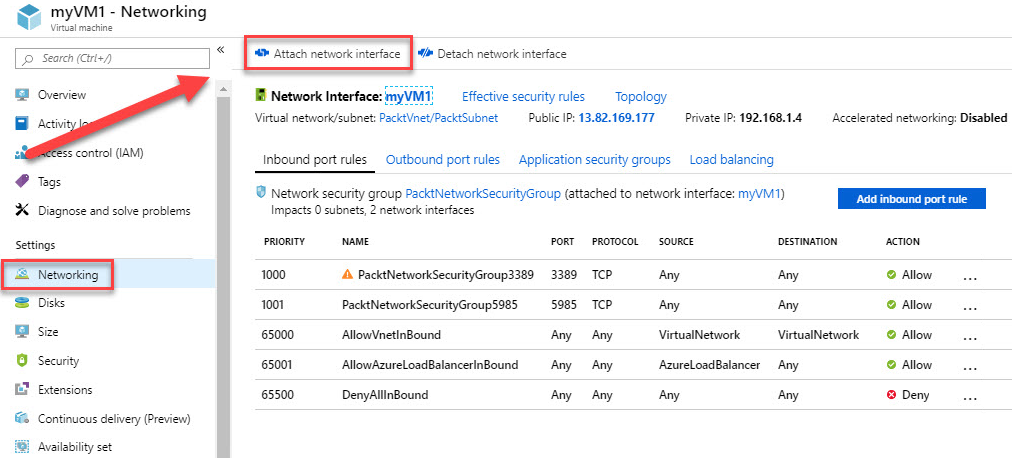The width and height of the screenshot is (1012, 458).
Task: Sort by the NAME column header
Action: [x=355, y=242]
